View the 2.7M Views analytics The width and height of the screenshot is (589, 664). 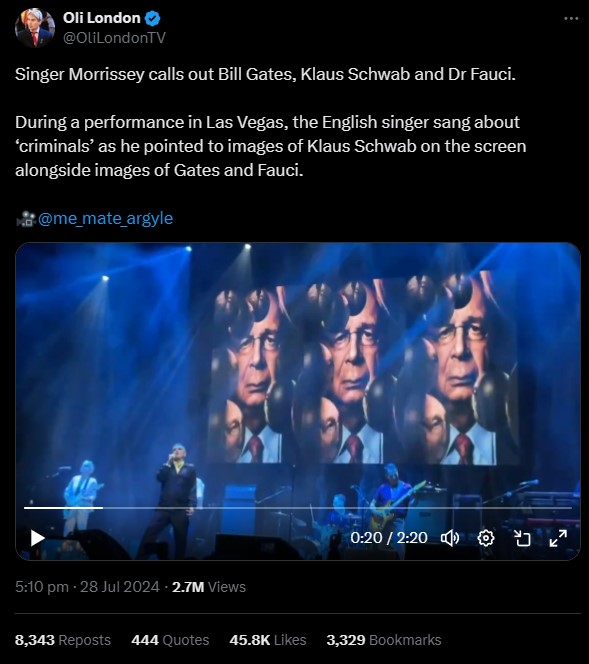pyautogui.click(x=209, y=587)
